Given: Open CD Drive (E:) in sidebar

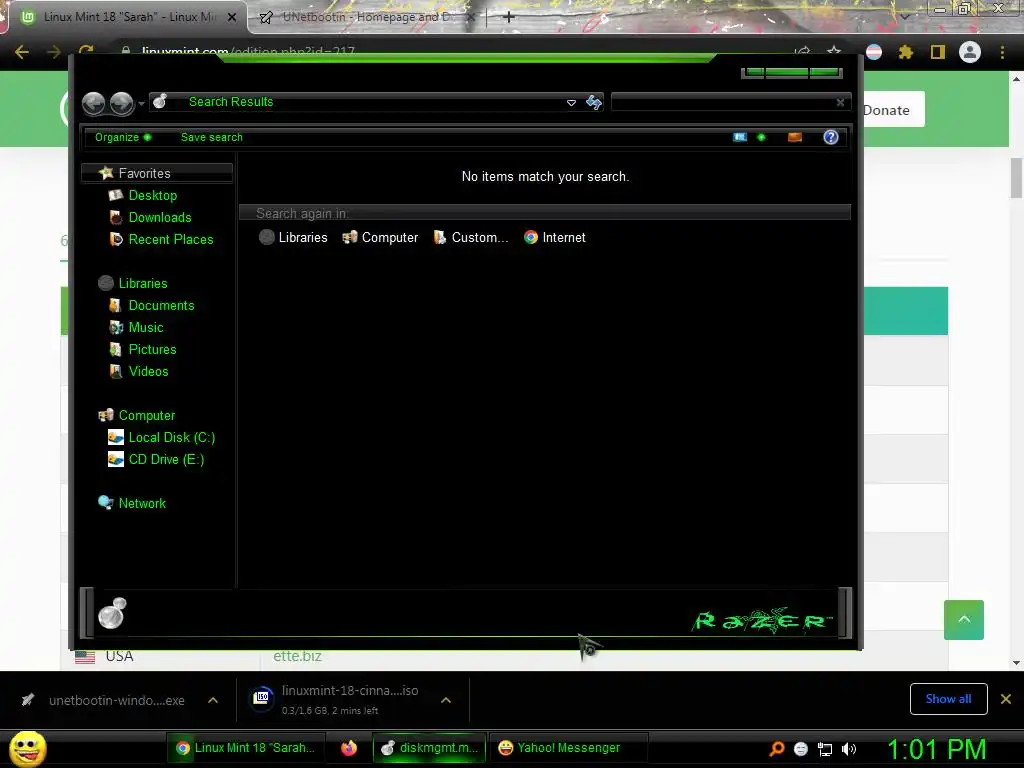Looking at the screenshot, I should point(167,460).
